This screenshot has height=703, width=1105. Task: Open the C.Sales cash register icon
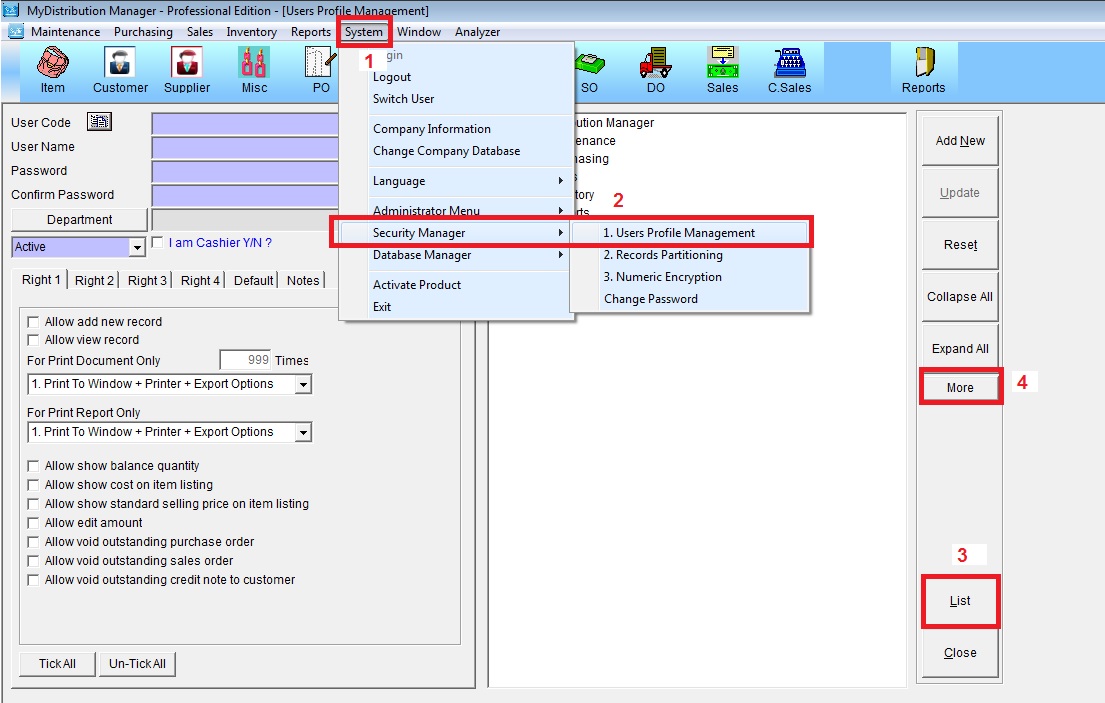(789, 70)
